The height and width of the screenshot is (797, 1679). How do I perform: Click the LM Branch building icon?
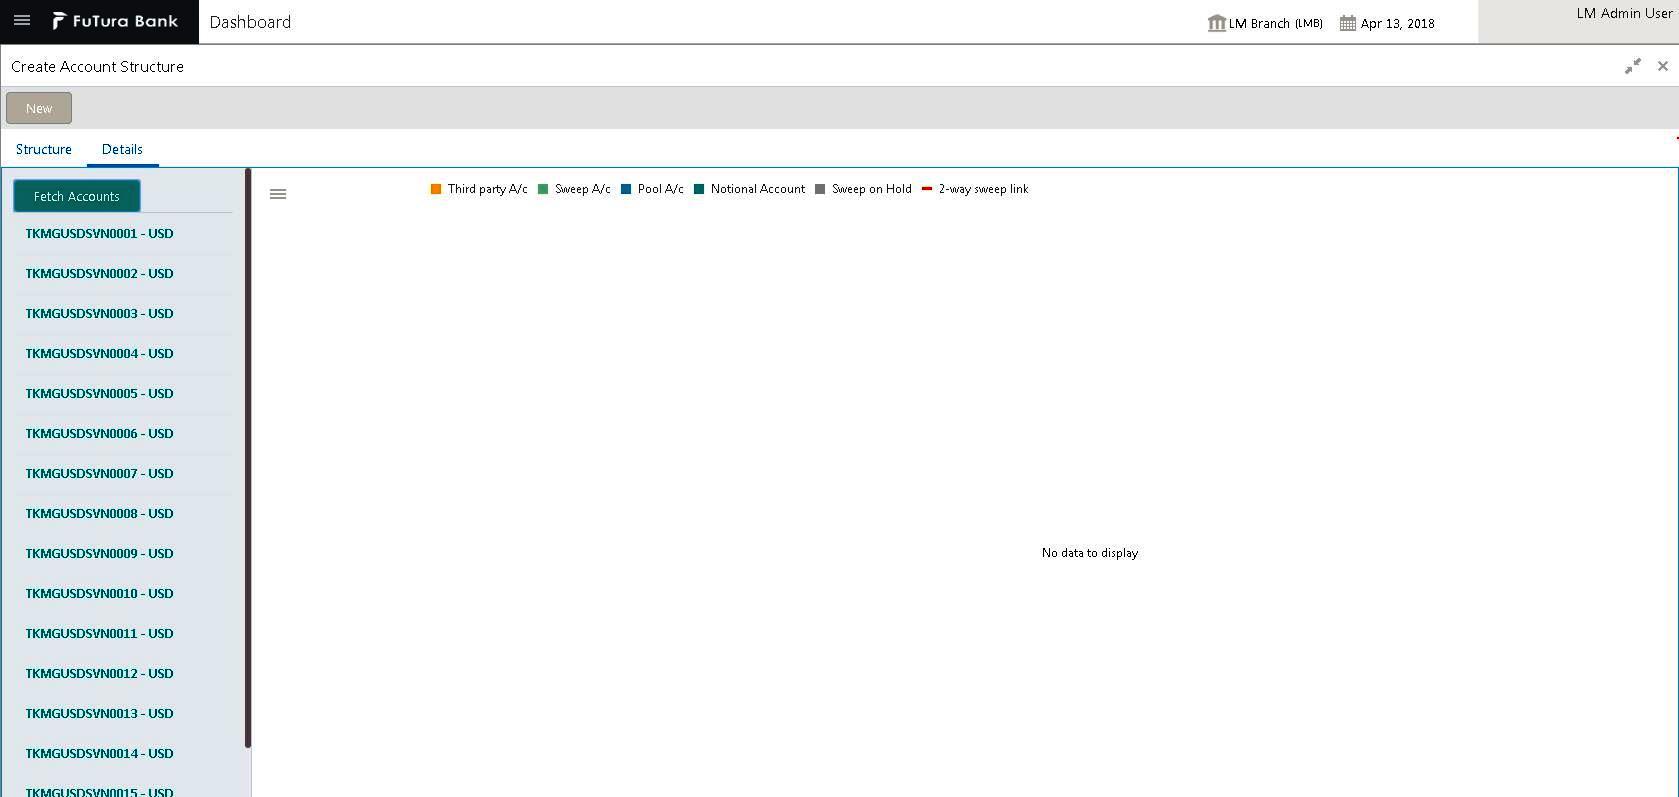(1216, 23)
